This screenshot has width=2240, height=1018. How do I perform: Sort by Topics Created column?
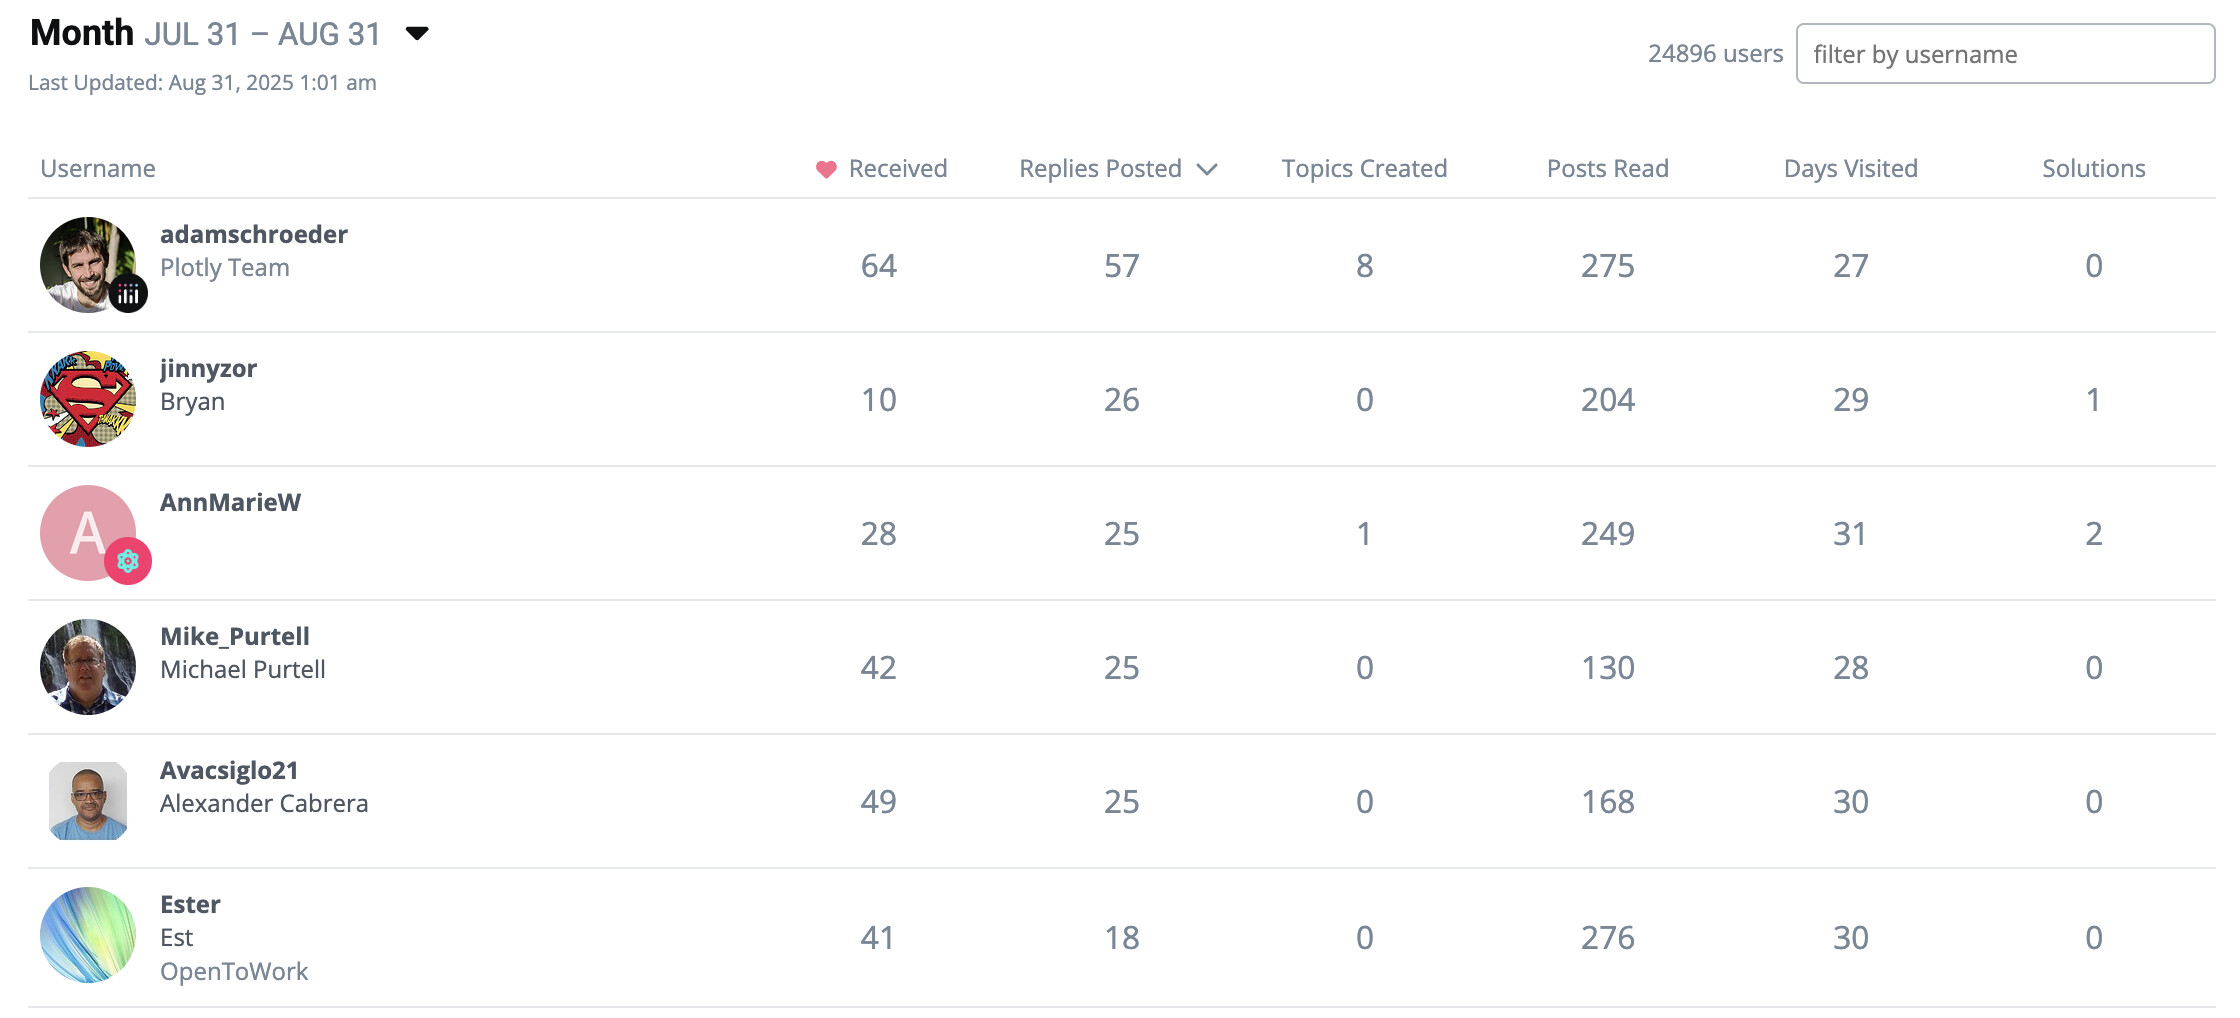(1364, 169)
